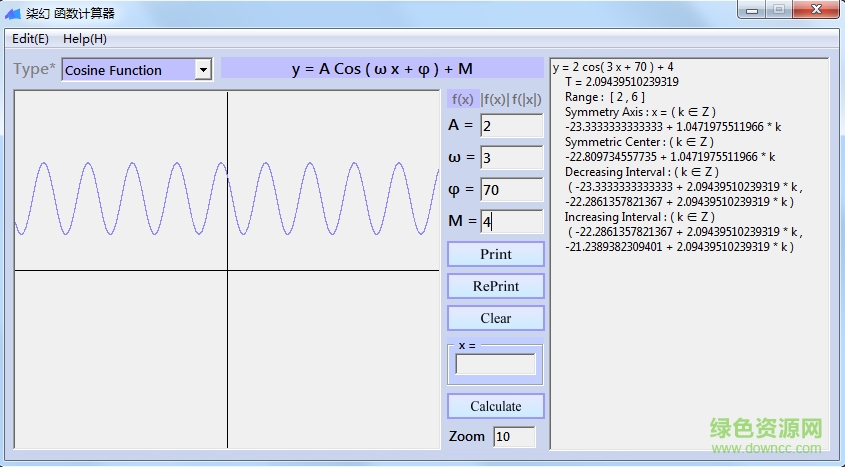Click the ω value input field
Viewport: 845px width, 467px height.
point(511,158)
